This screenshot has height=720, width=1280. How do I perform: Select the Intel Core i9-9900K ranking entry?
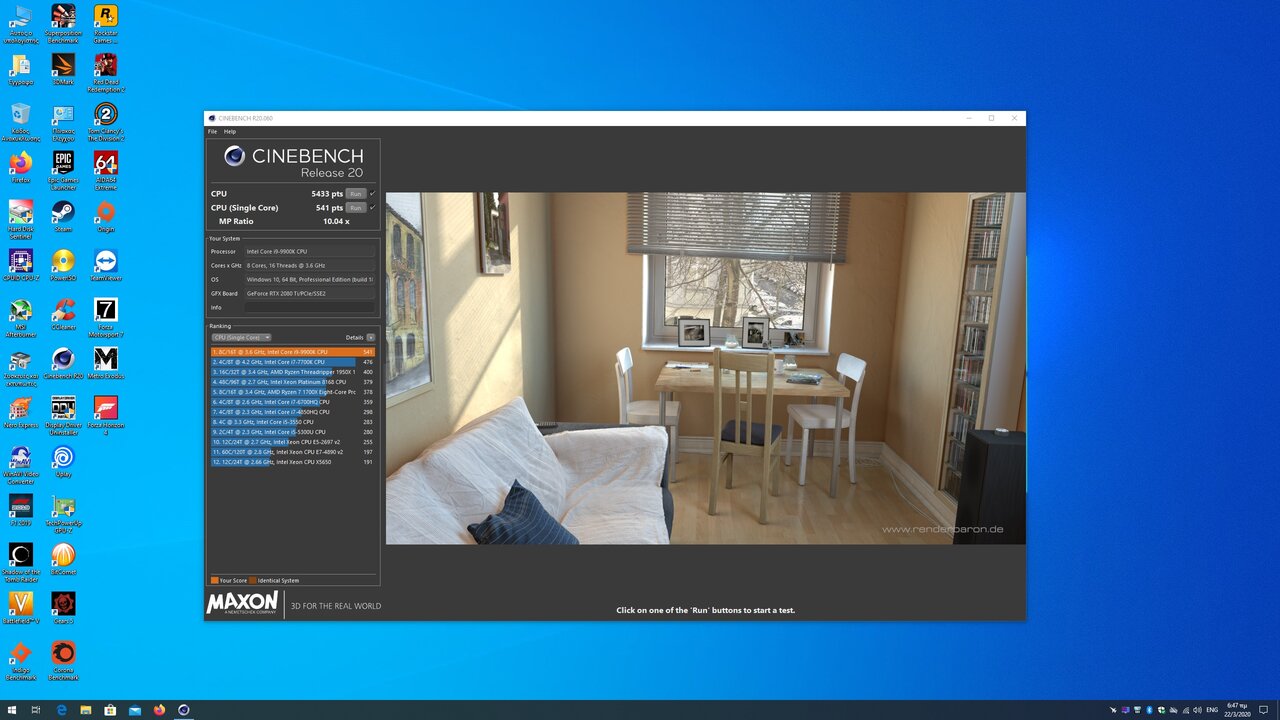pos(292,352)
